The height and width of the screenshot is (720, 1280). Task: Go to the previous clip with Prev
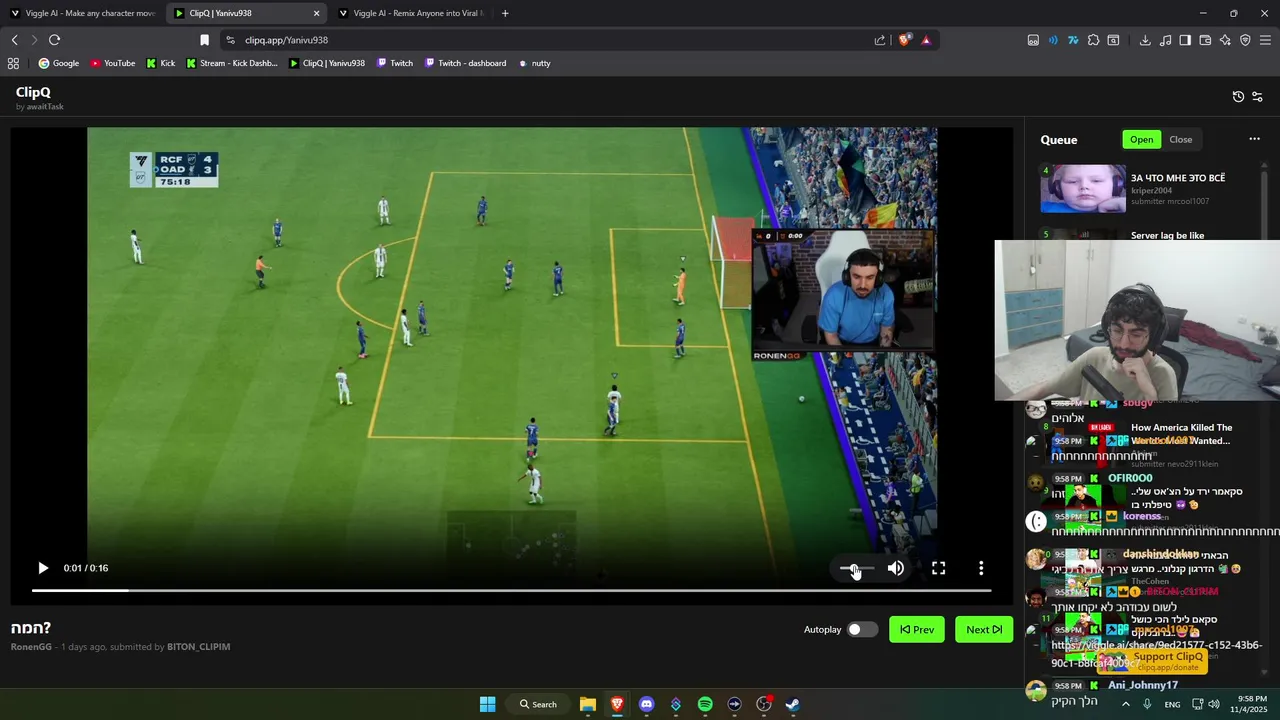917,629
